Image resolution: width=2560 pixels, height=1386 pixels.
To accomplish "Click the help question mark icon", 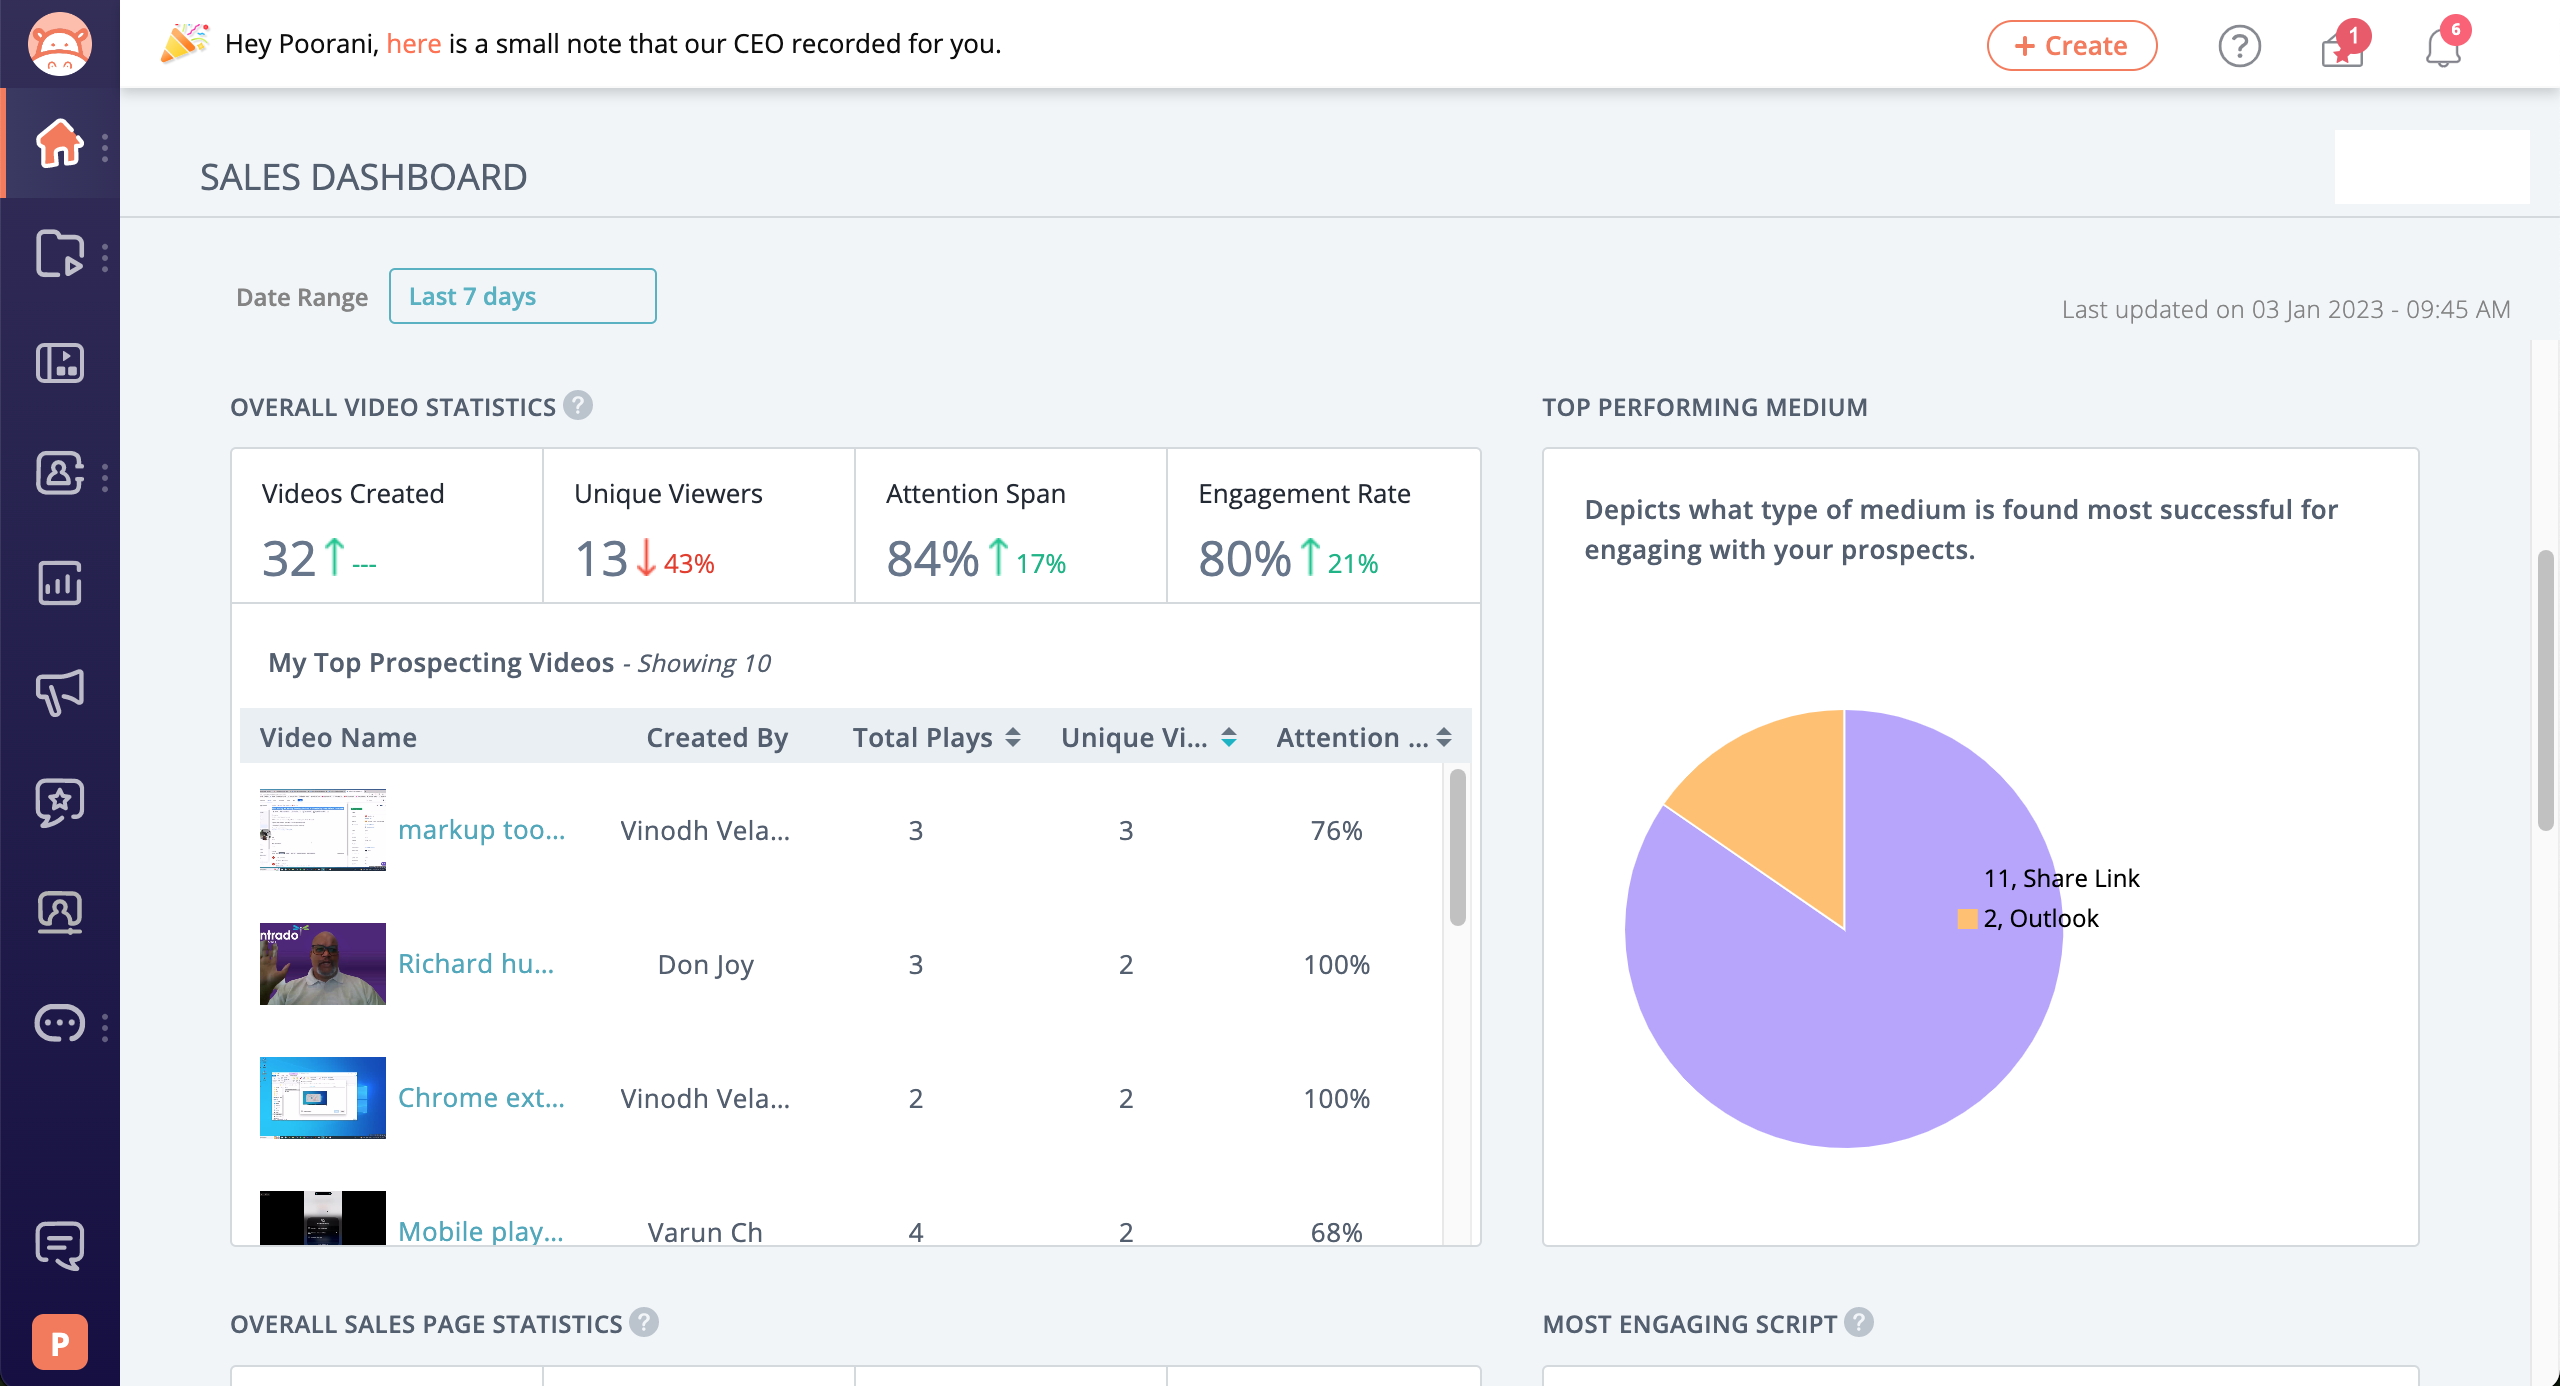I will [x=2239, y=46].
